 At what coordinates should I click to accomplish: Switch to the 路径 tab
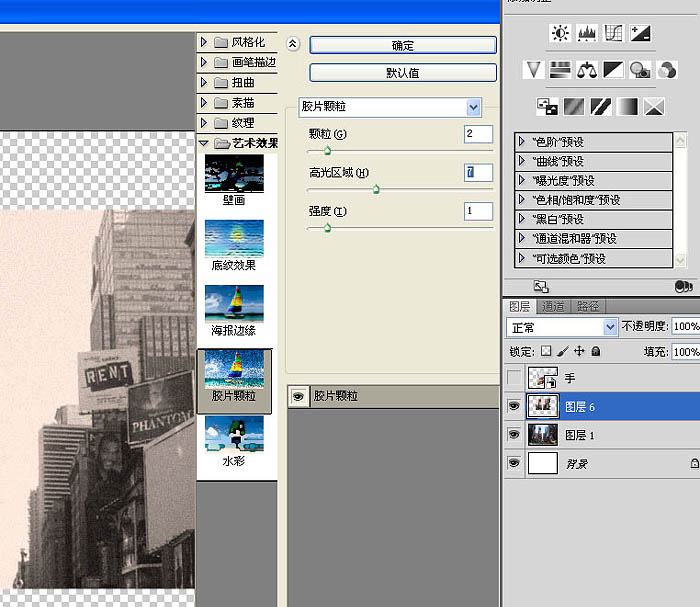click(587, 307)
